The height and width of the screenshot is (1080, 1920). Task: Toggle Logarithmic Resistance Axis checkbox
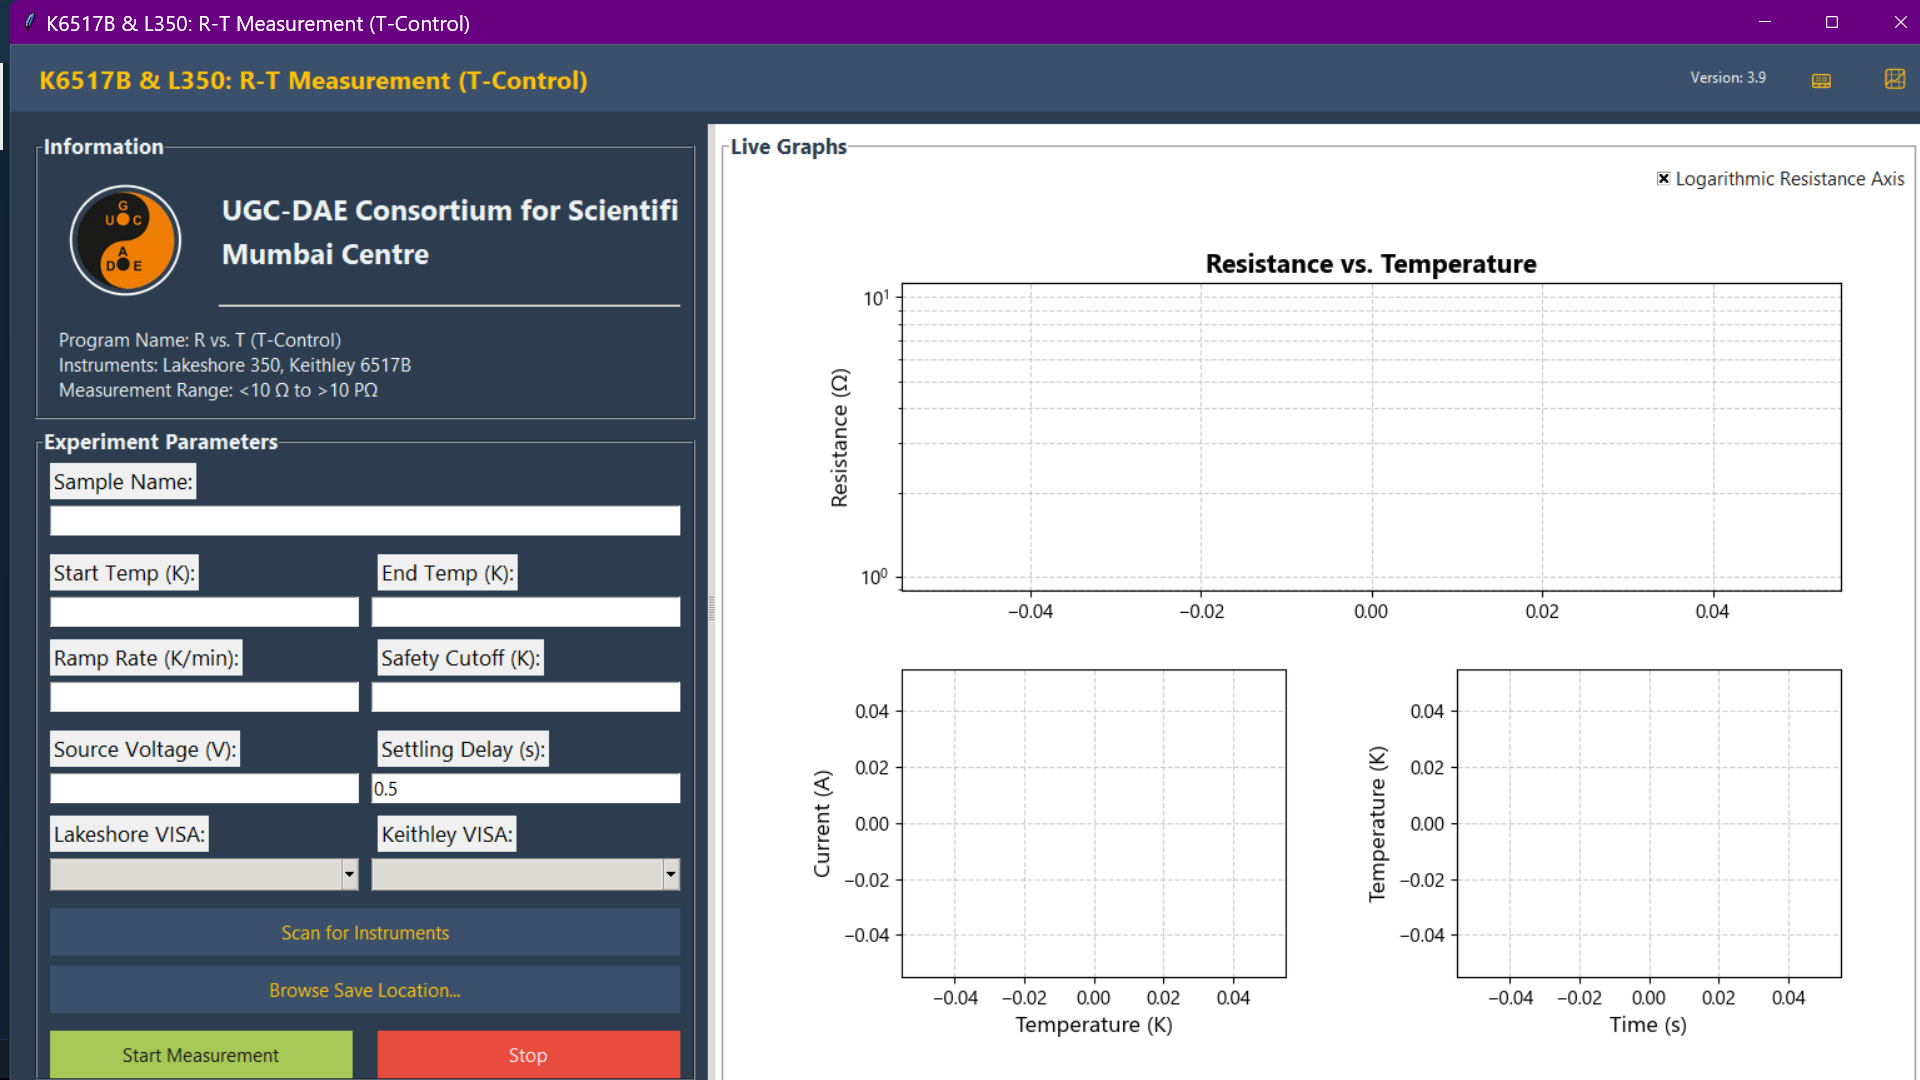click(1663, 179)
